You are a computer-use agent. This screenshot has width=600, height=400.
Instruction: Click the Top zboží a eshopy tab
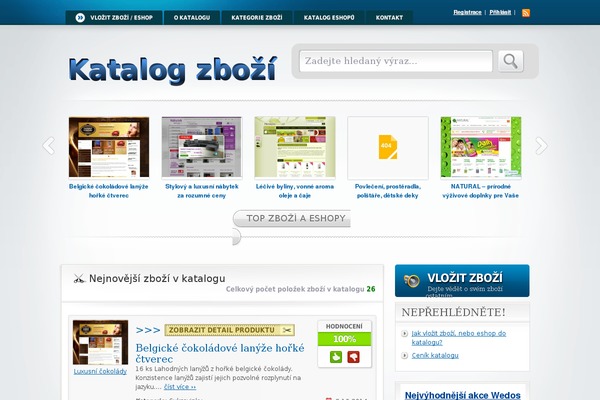292,218
